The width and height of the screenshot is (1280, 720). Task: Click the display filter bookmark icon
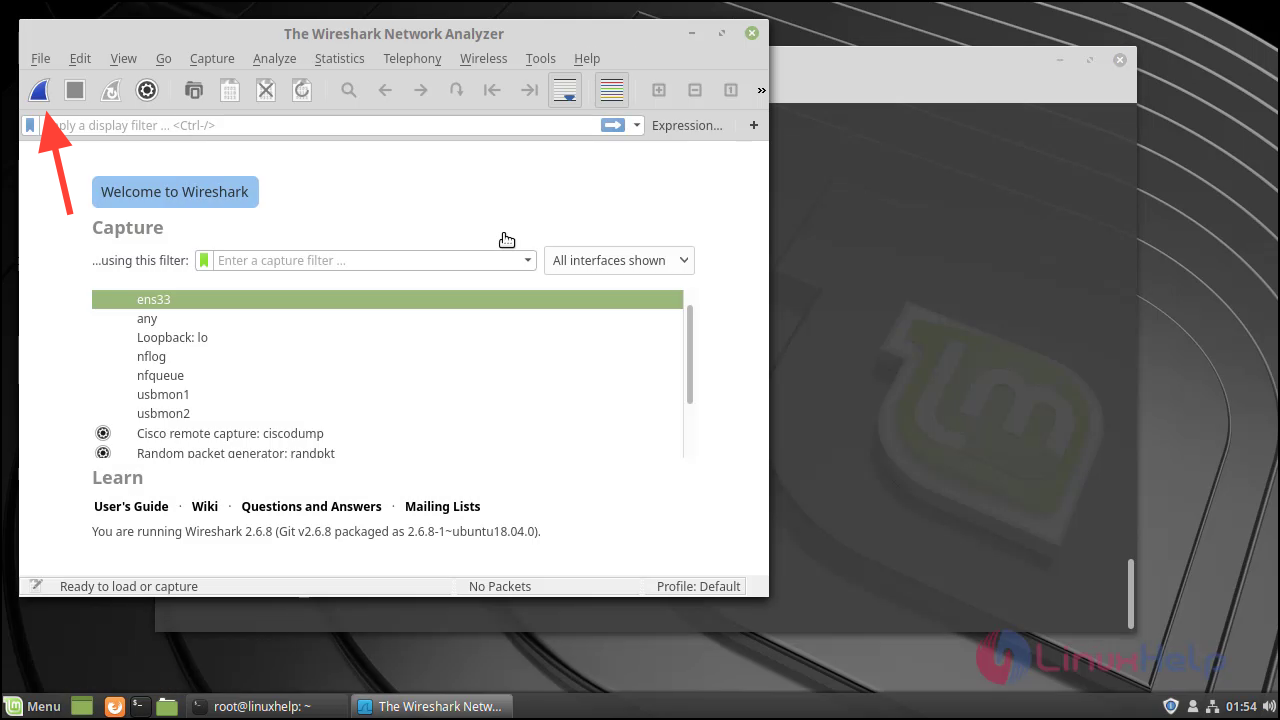(x=30, y=125)
